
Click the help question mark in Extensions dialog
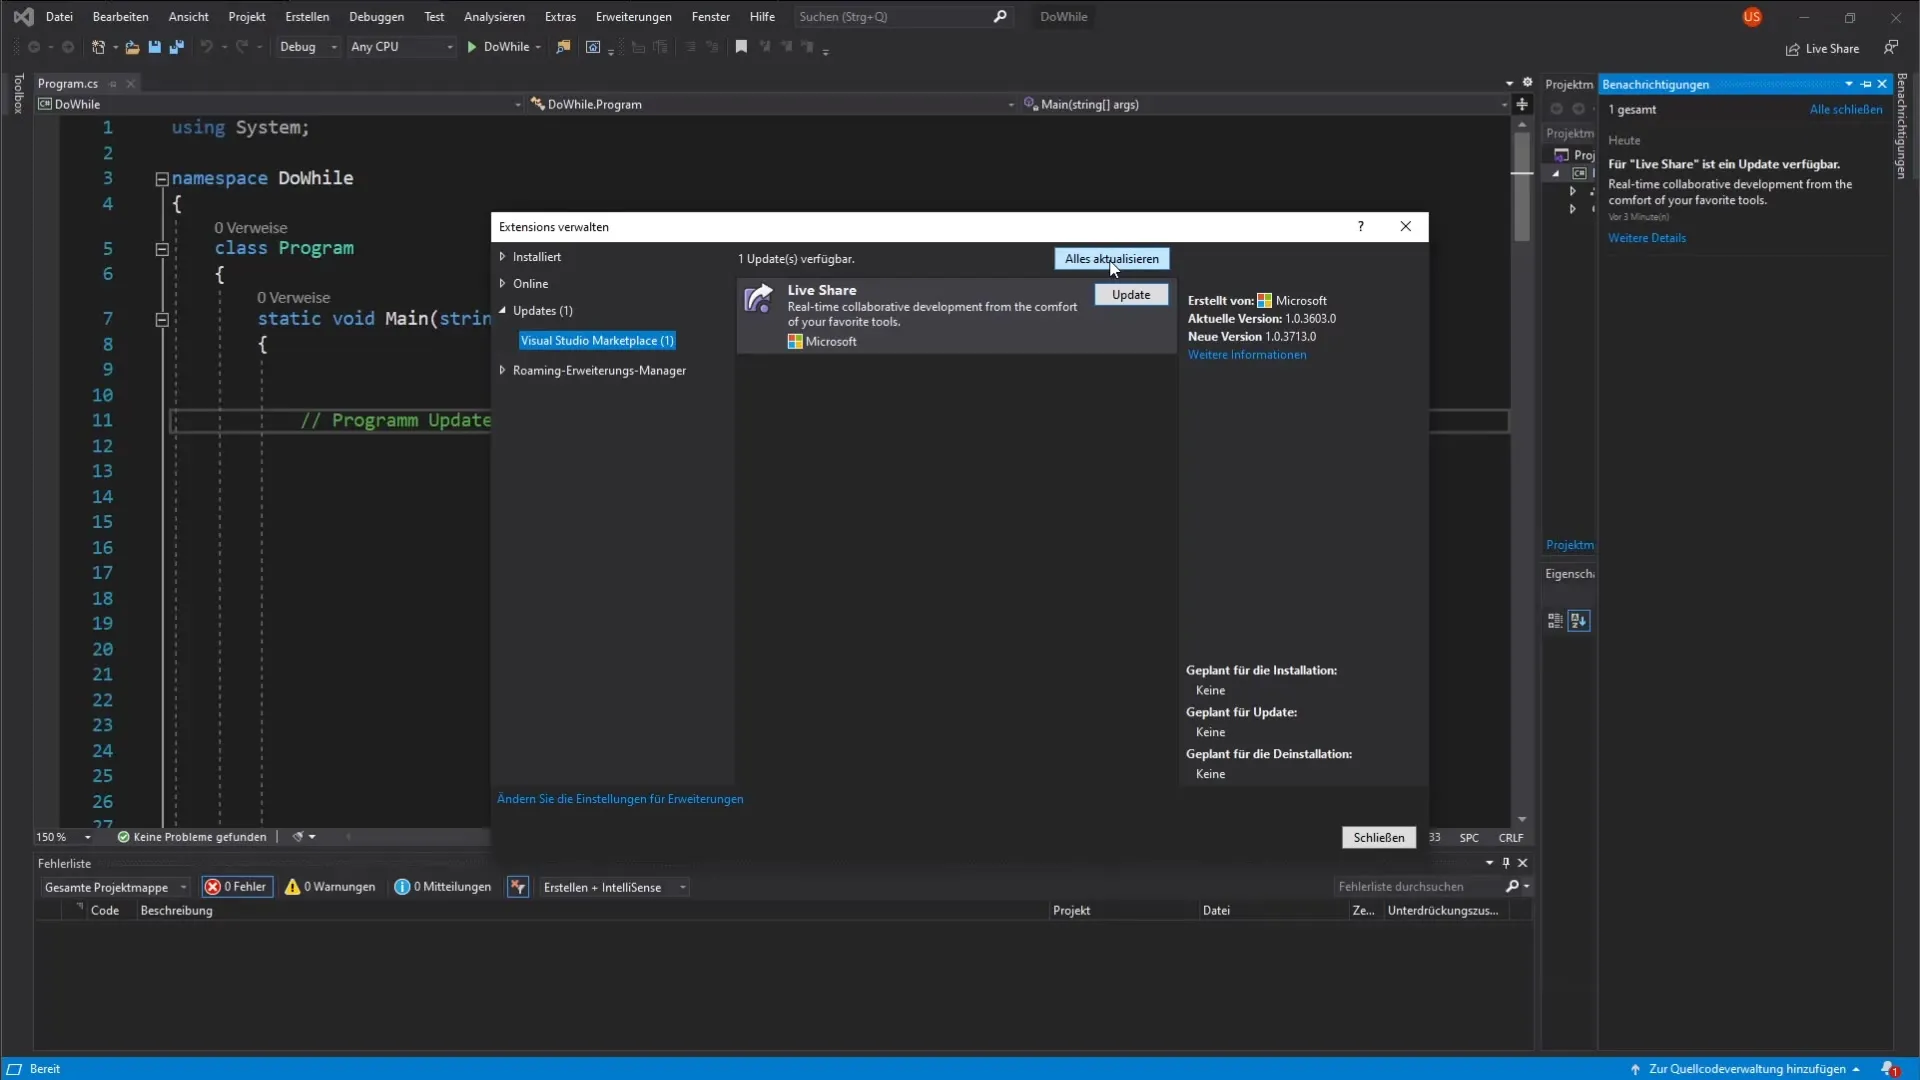[1361, 227]
